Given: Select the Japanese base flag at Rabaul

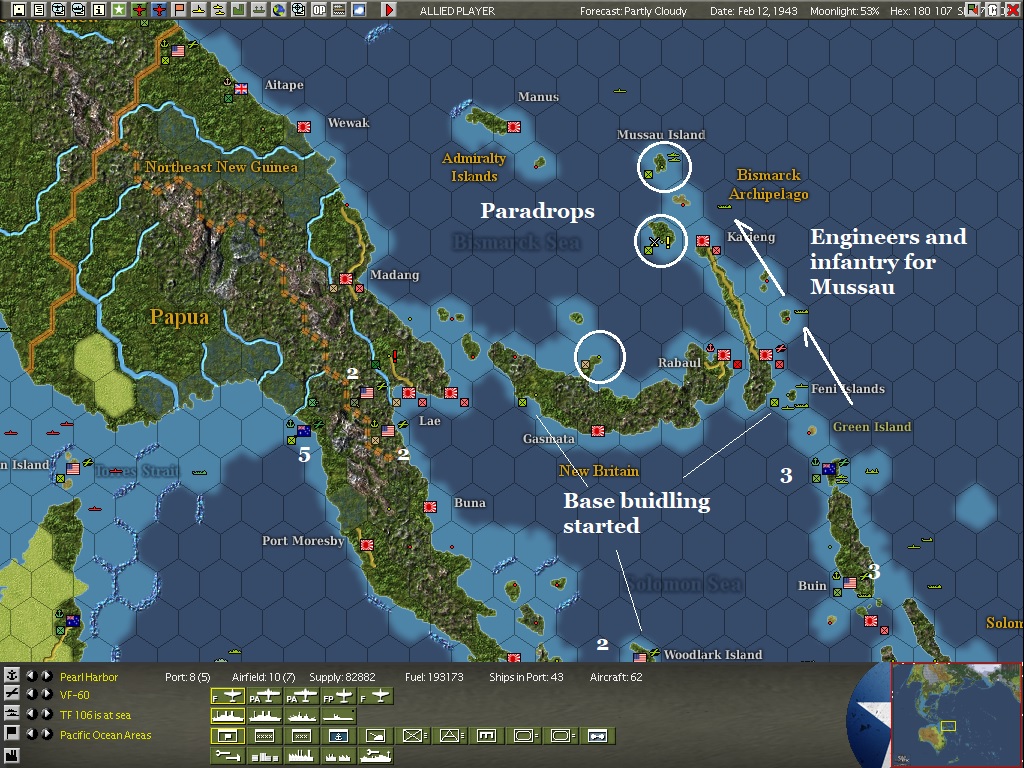Looking at the screenshot, I should pyautogui.click(x=724, y=355).
